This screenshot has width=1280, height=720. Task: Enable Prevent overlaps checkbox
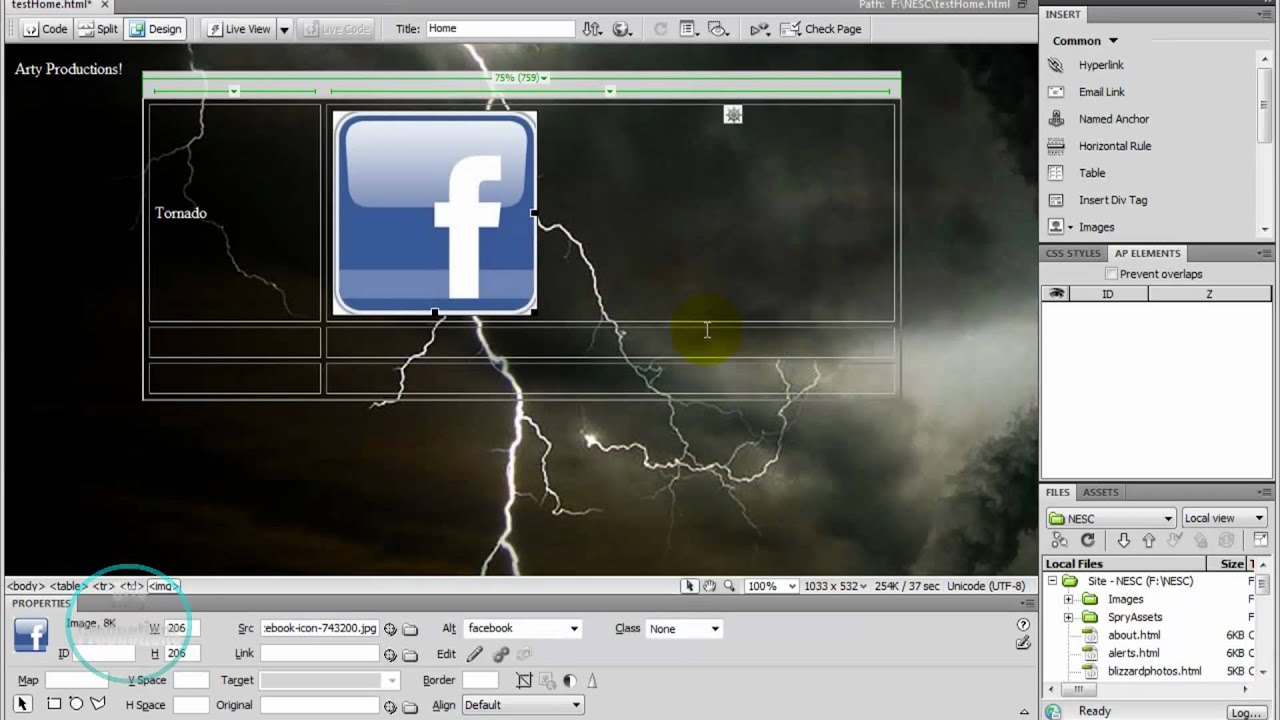click(x=1111, y=274)
